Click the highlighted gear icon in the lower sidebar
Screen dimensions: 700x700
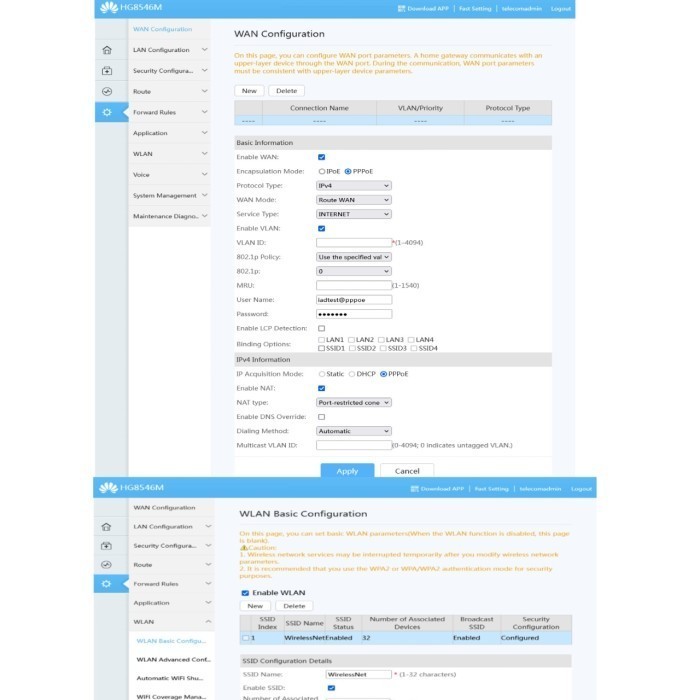point(107,585)
